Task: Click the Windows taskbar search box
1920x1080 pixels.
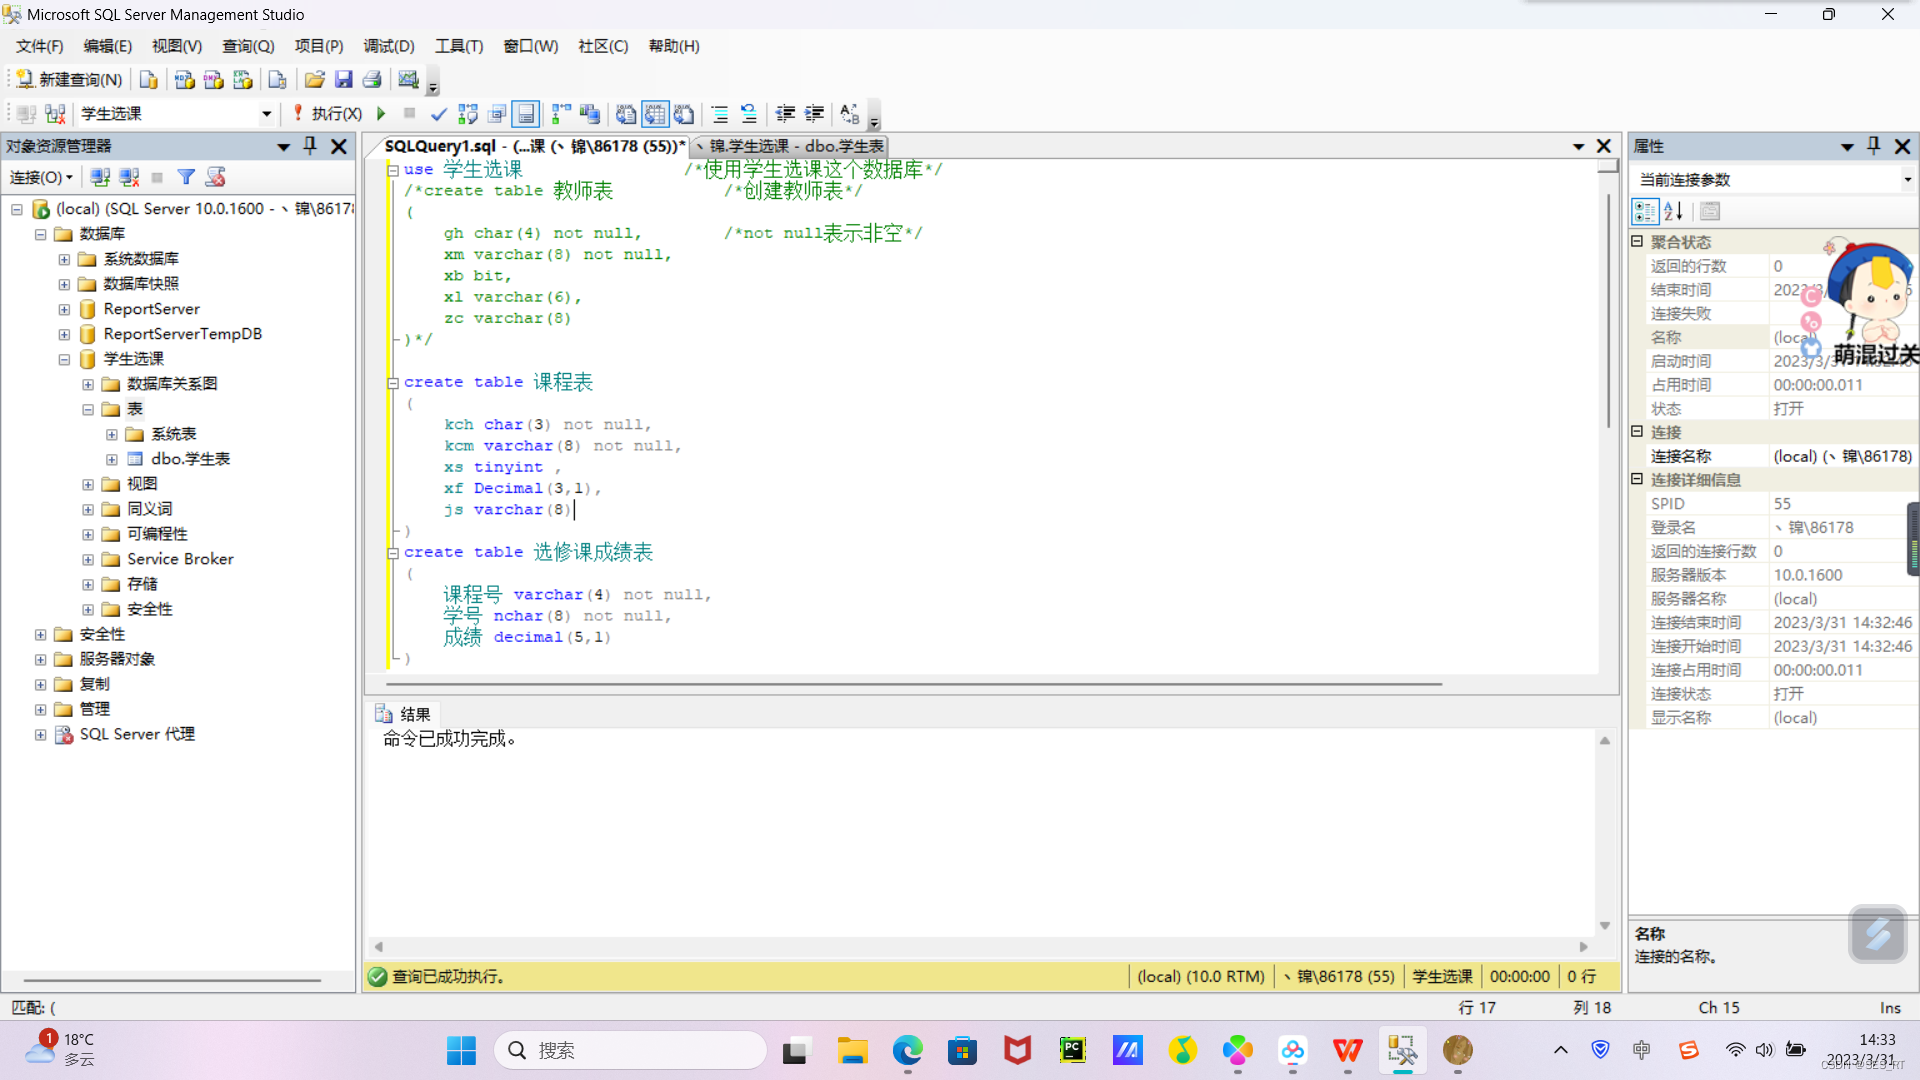Action: pos(630,1050)
